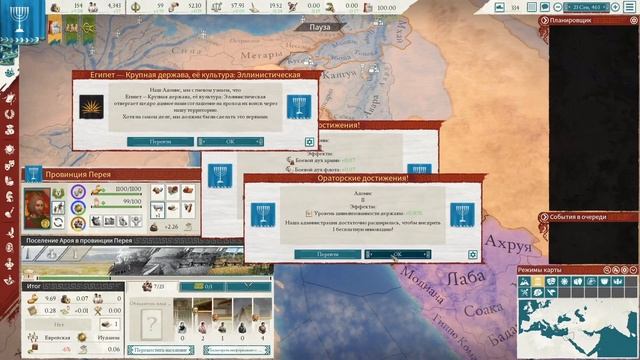Viewport: 640px width, 360px height.
Task: Collapse the События в очереди panel
Action: click(544, 217)
